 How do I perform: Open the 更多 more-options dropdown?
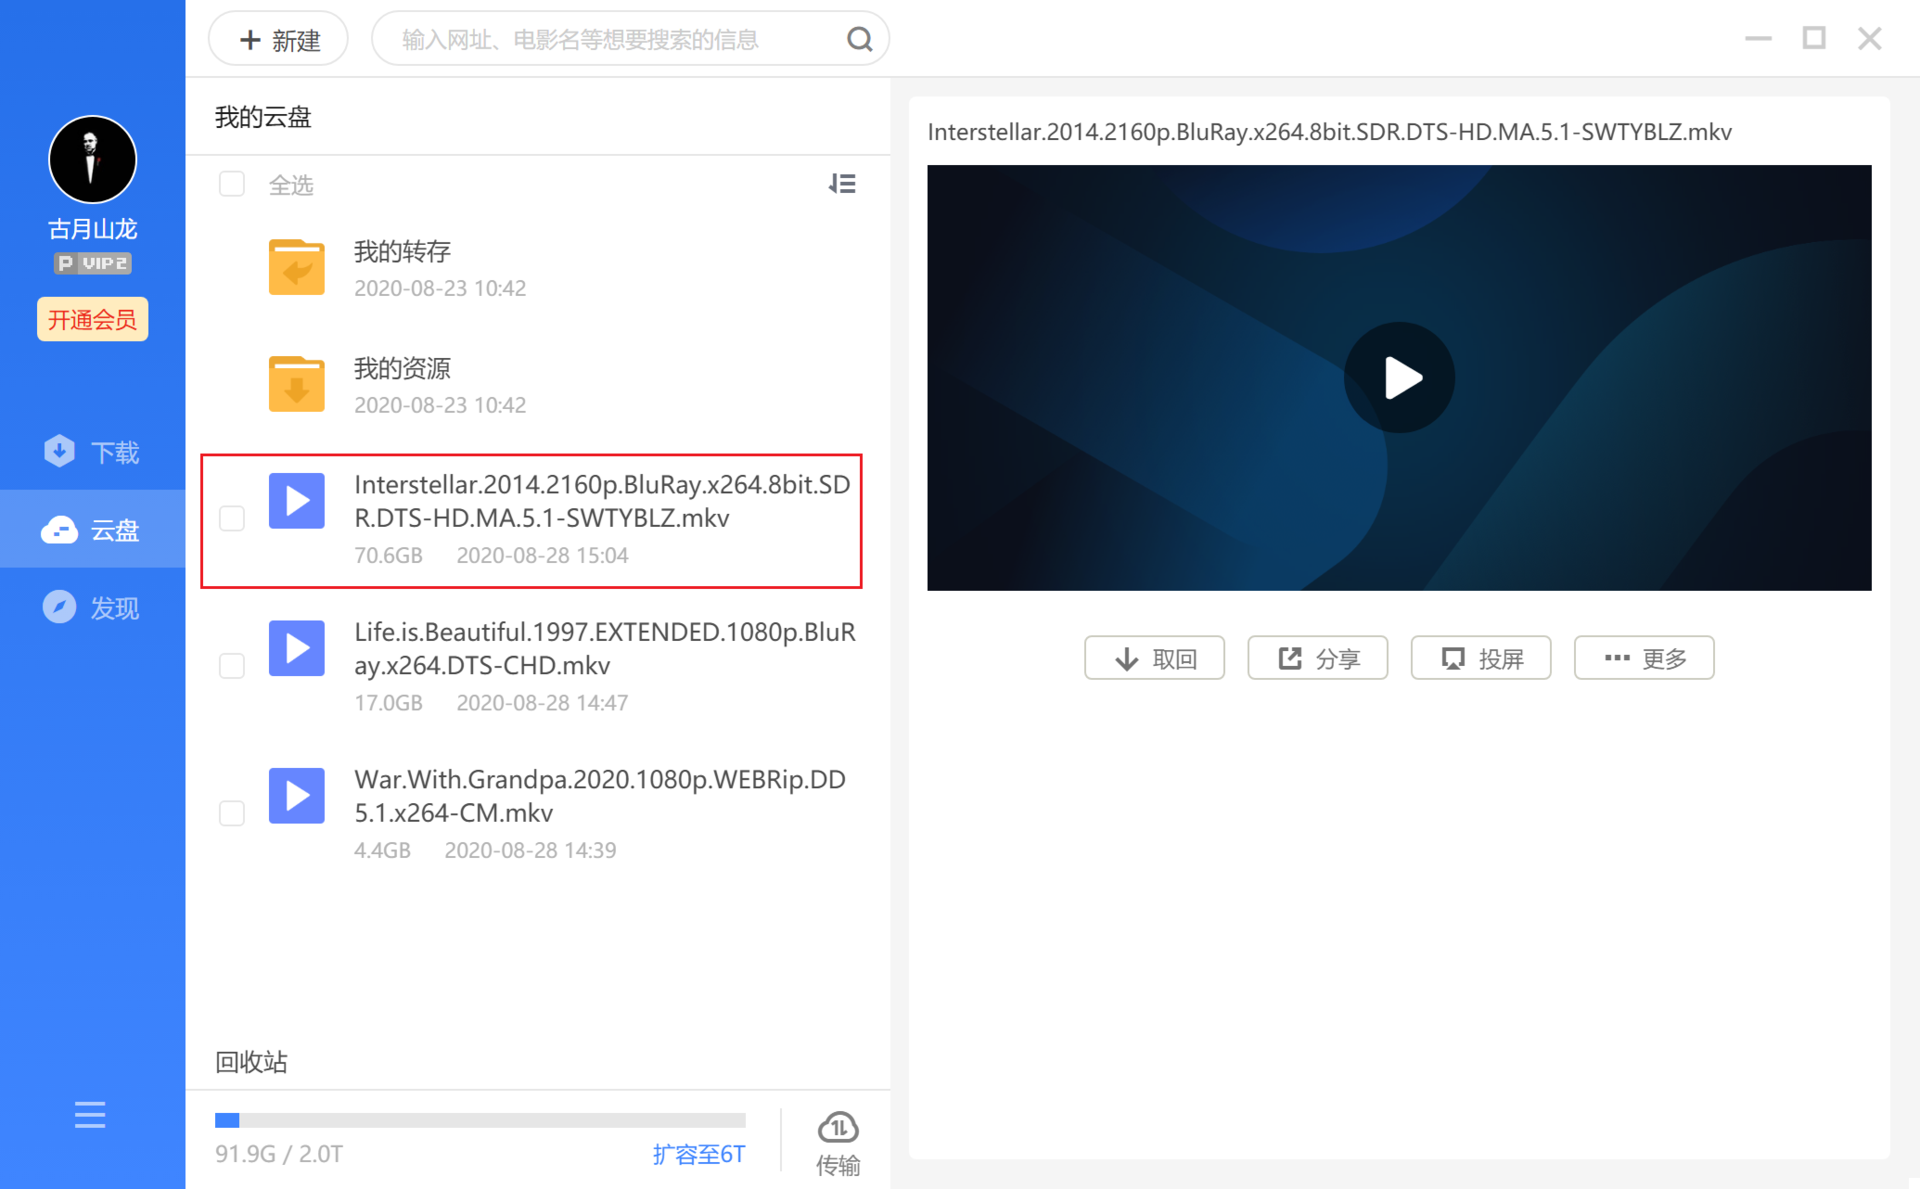tap(1643, 658)
